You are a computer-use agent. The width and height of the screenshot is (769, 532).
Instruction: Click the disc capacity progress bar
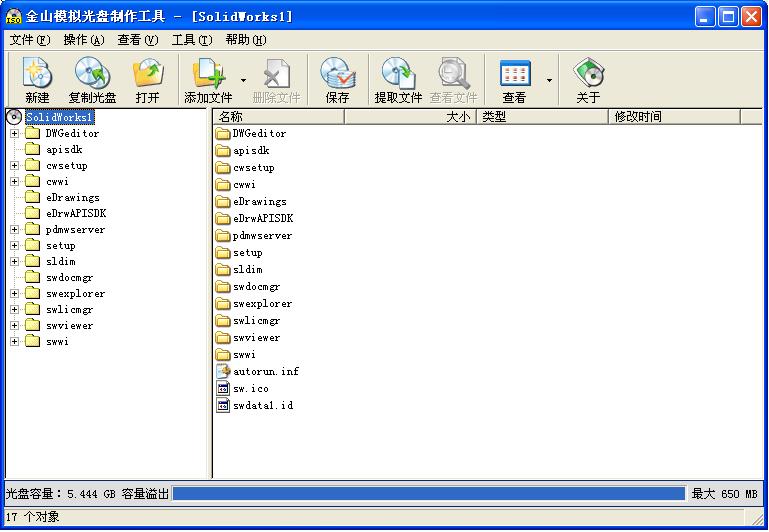point(429,494)
